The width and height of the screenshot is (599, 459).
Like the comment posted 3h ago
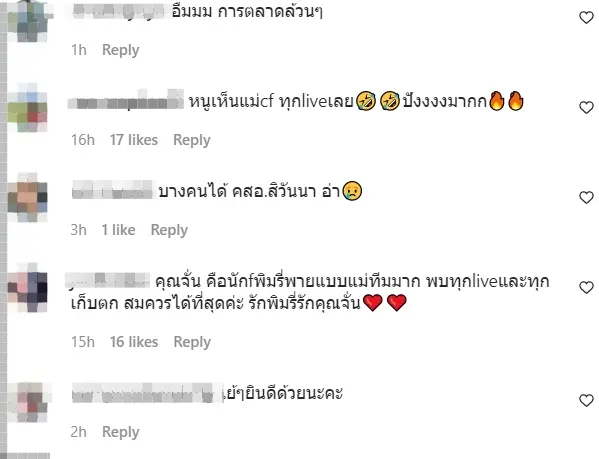click(586, 197)
